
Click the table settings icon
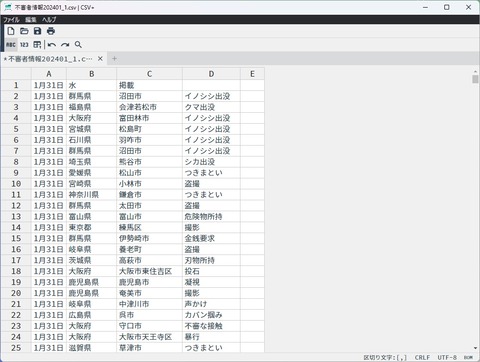coord(37,45)
